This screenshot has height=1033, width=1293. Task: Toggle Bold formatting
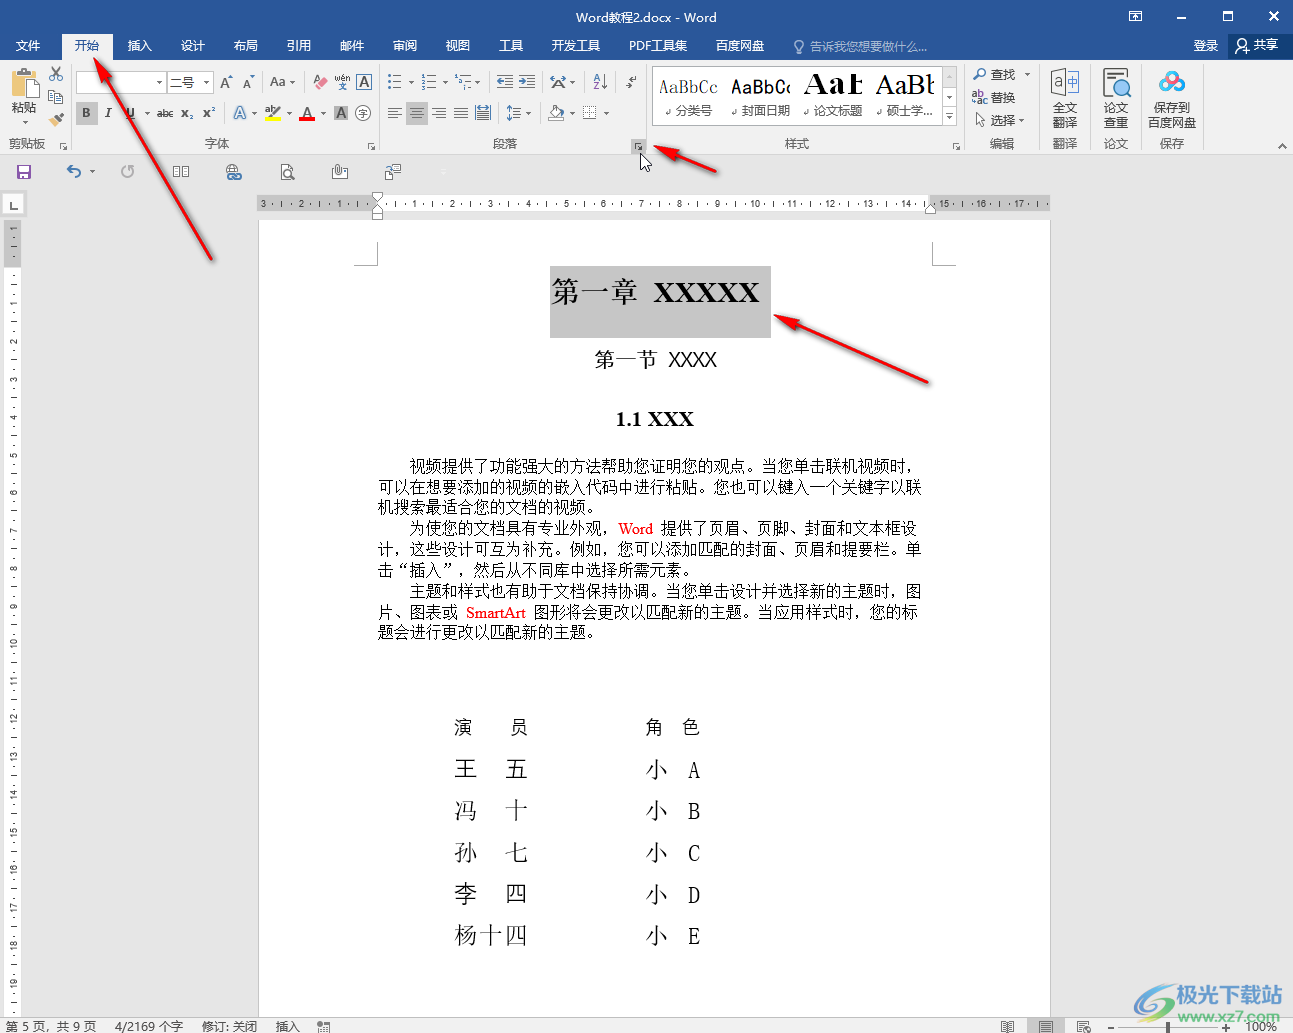(x=86, y=113)
